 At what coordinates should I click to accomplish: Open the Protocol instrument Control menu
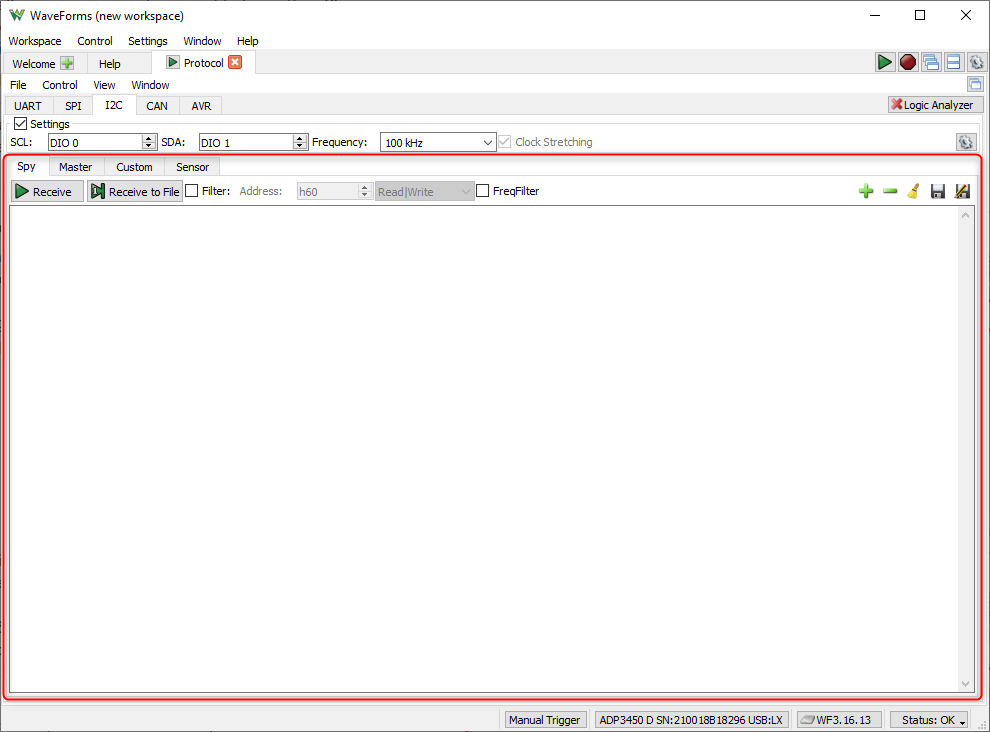60,85
